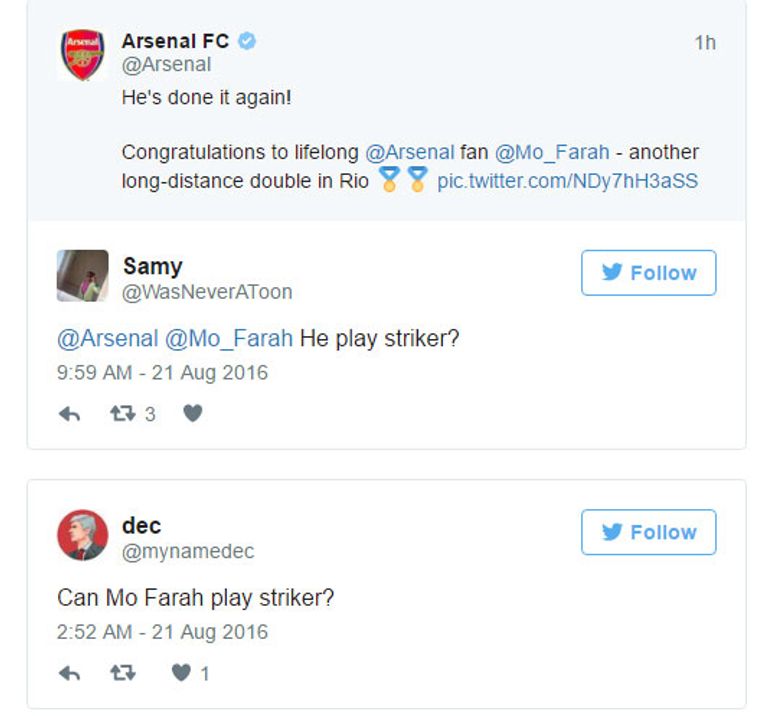Like dec's tweet with heart icon
Screen dimensions: 768x716
(181, 673)
